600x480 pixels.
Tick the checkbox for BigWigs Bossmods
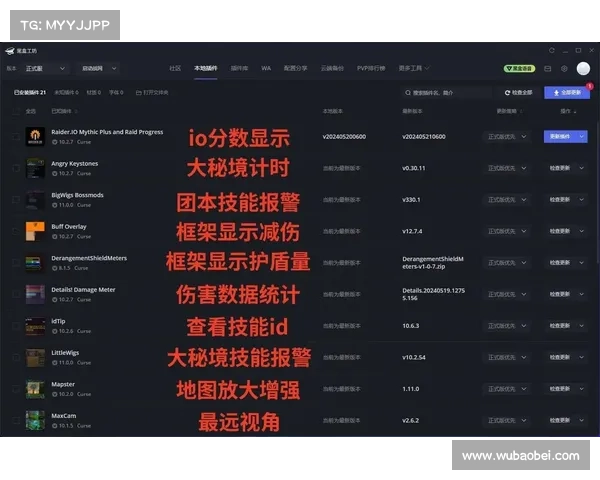[15, 200]
